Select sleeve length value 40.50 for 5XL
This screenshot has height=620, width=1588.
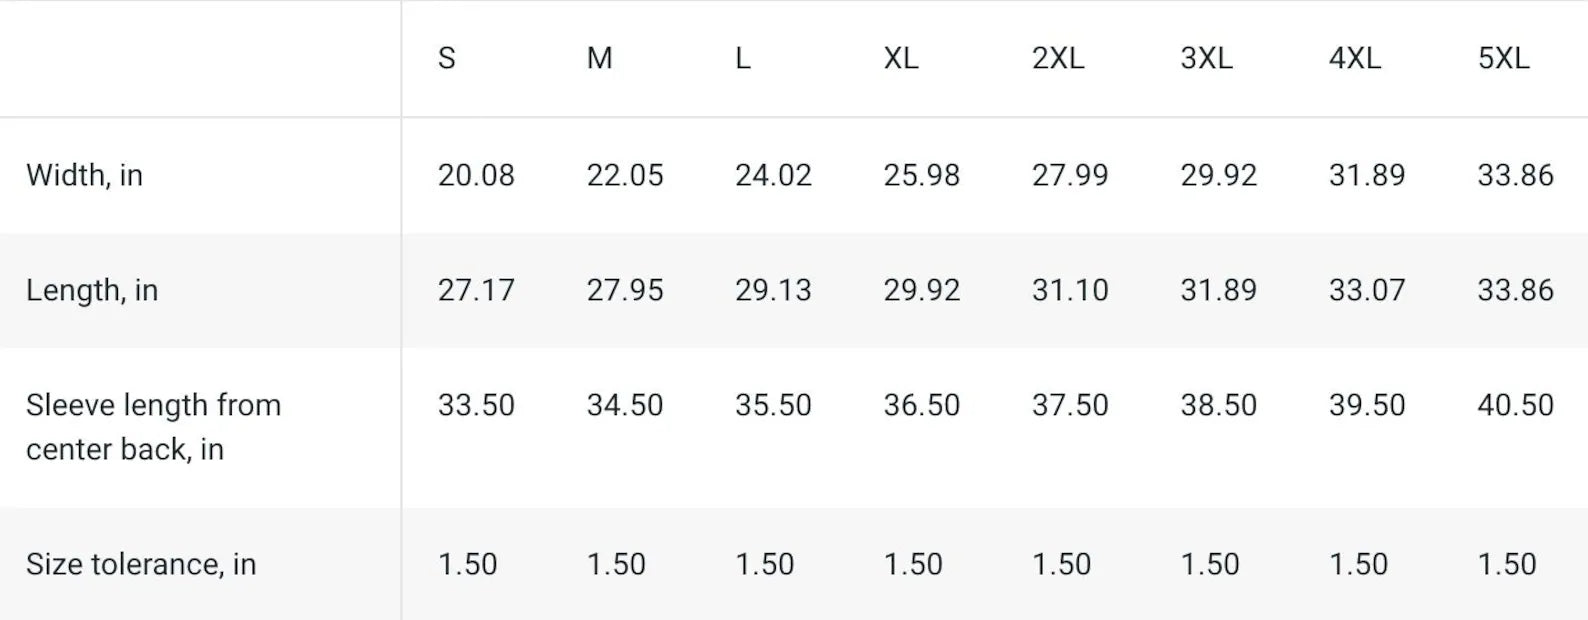1516,405
